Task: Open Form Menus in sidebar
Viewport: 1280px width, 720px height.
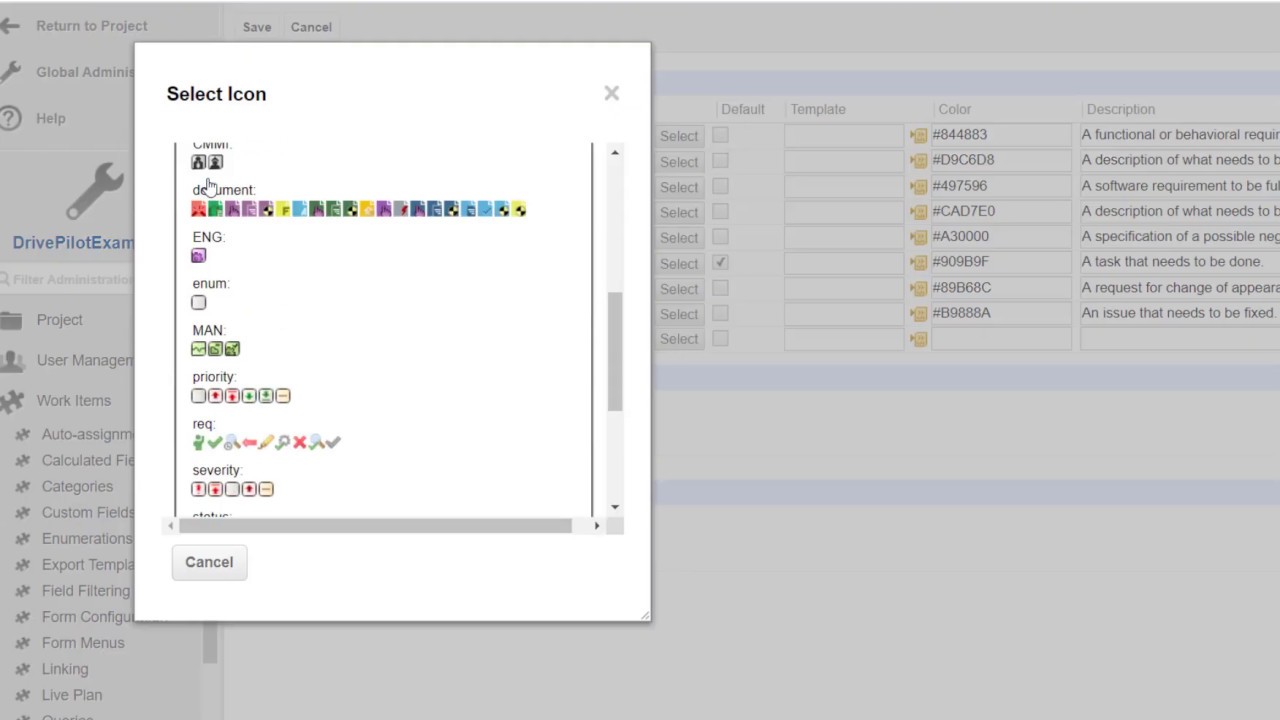Action: click(83, 643)
